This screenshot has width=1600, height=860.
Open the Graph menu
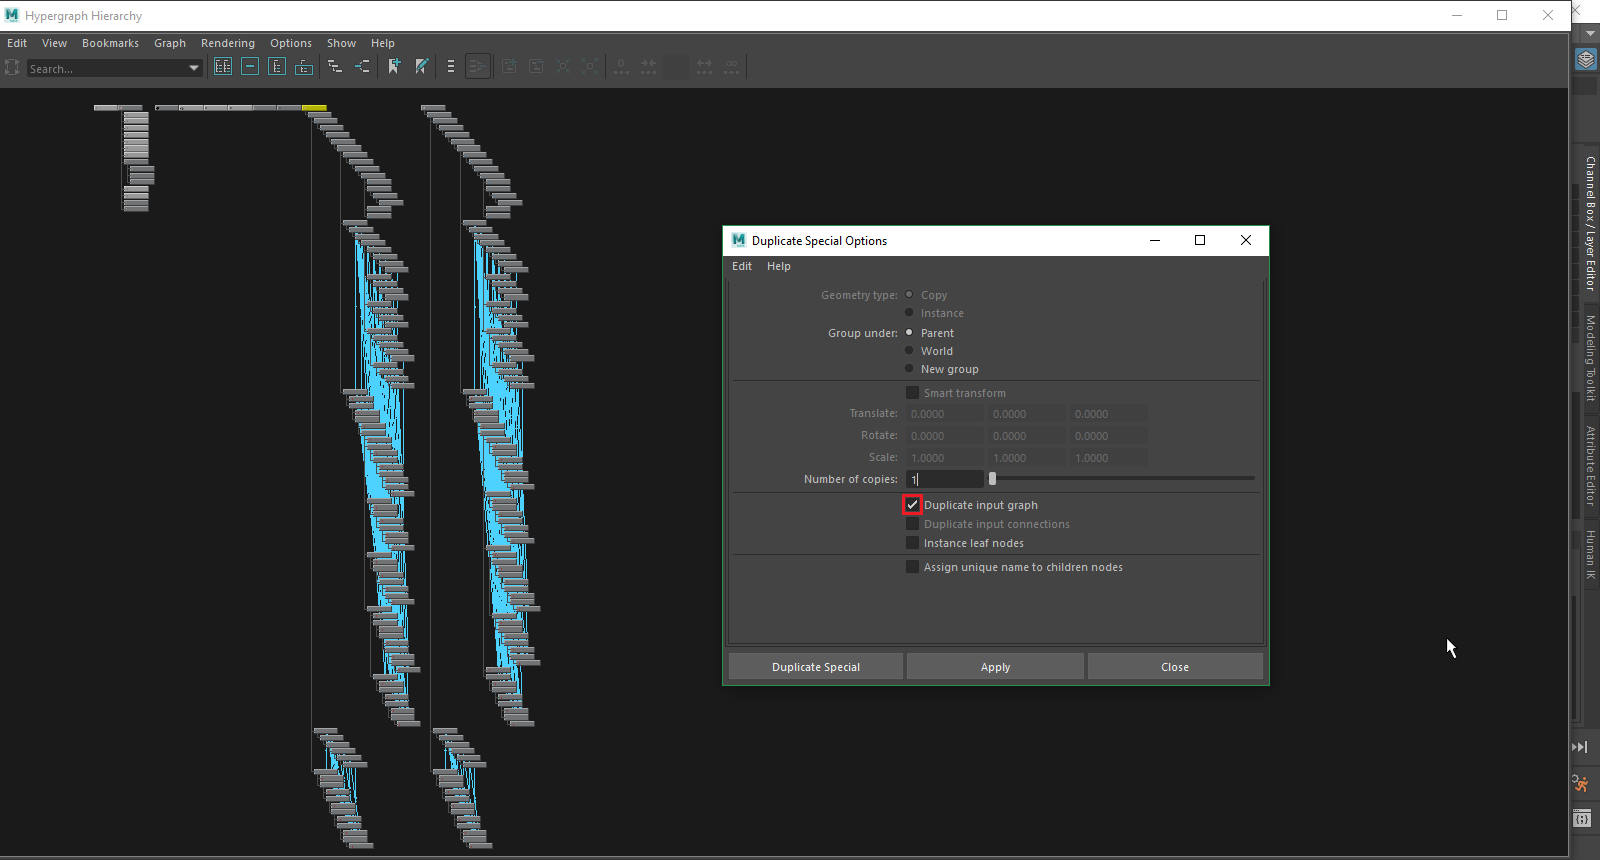coord(170,43)
